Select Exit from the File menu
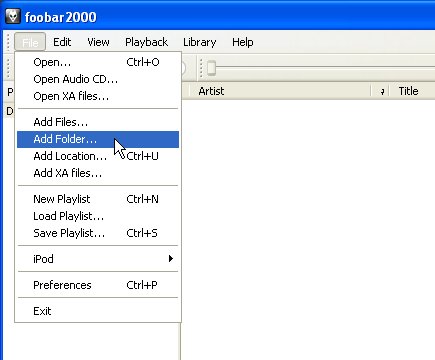Screen dimensions: 435x360 click(x=98, y=311)
